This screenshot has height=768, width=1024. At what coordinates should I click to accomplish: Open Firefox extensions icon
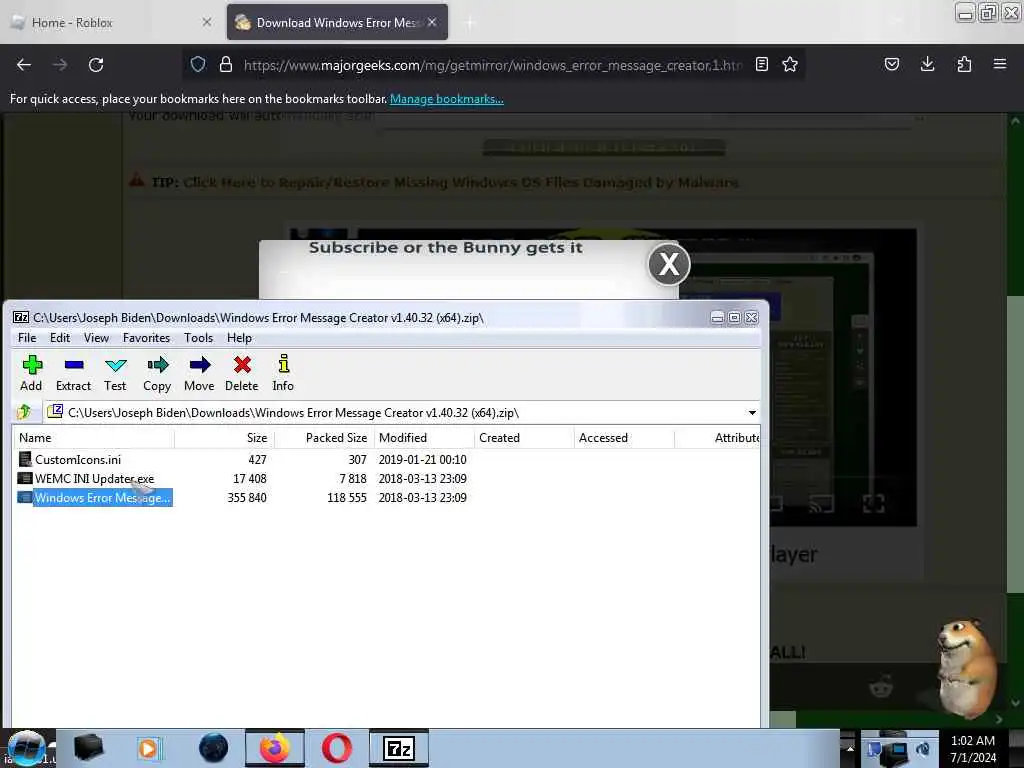click(964, 64)
